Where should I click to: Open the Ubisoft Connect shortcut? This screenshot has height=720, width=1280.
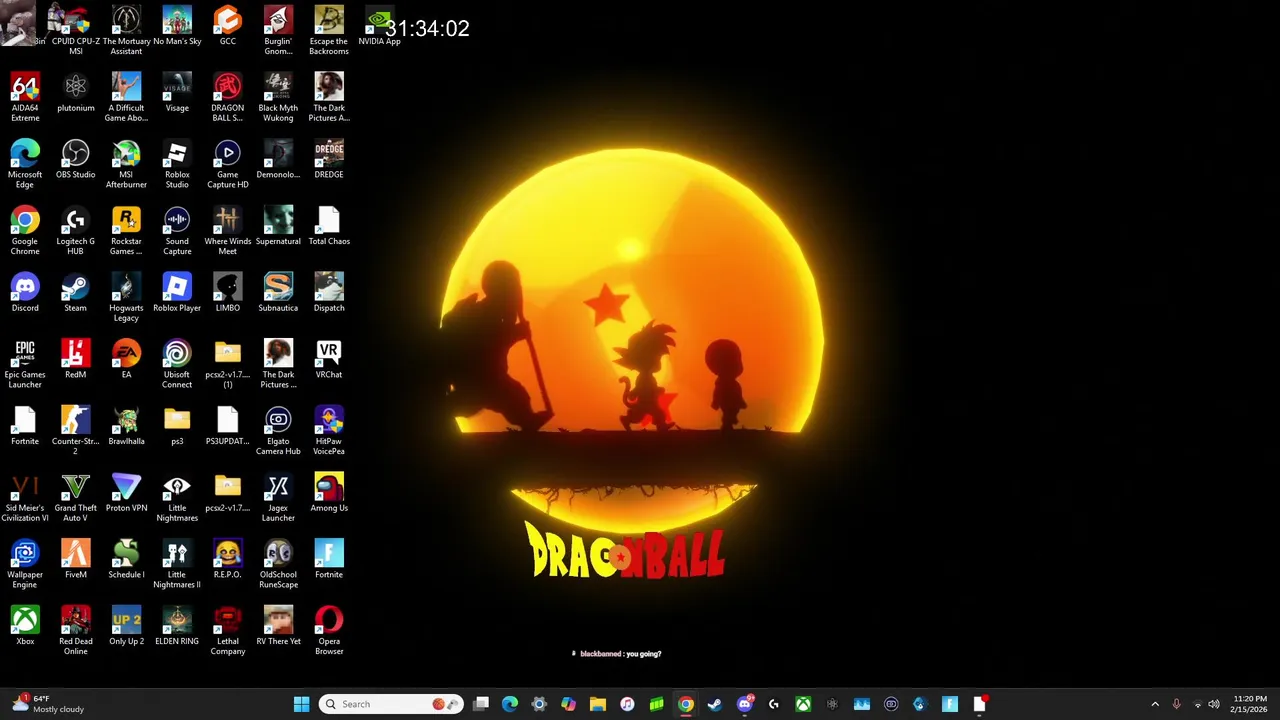tap(177, 364)
